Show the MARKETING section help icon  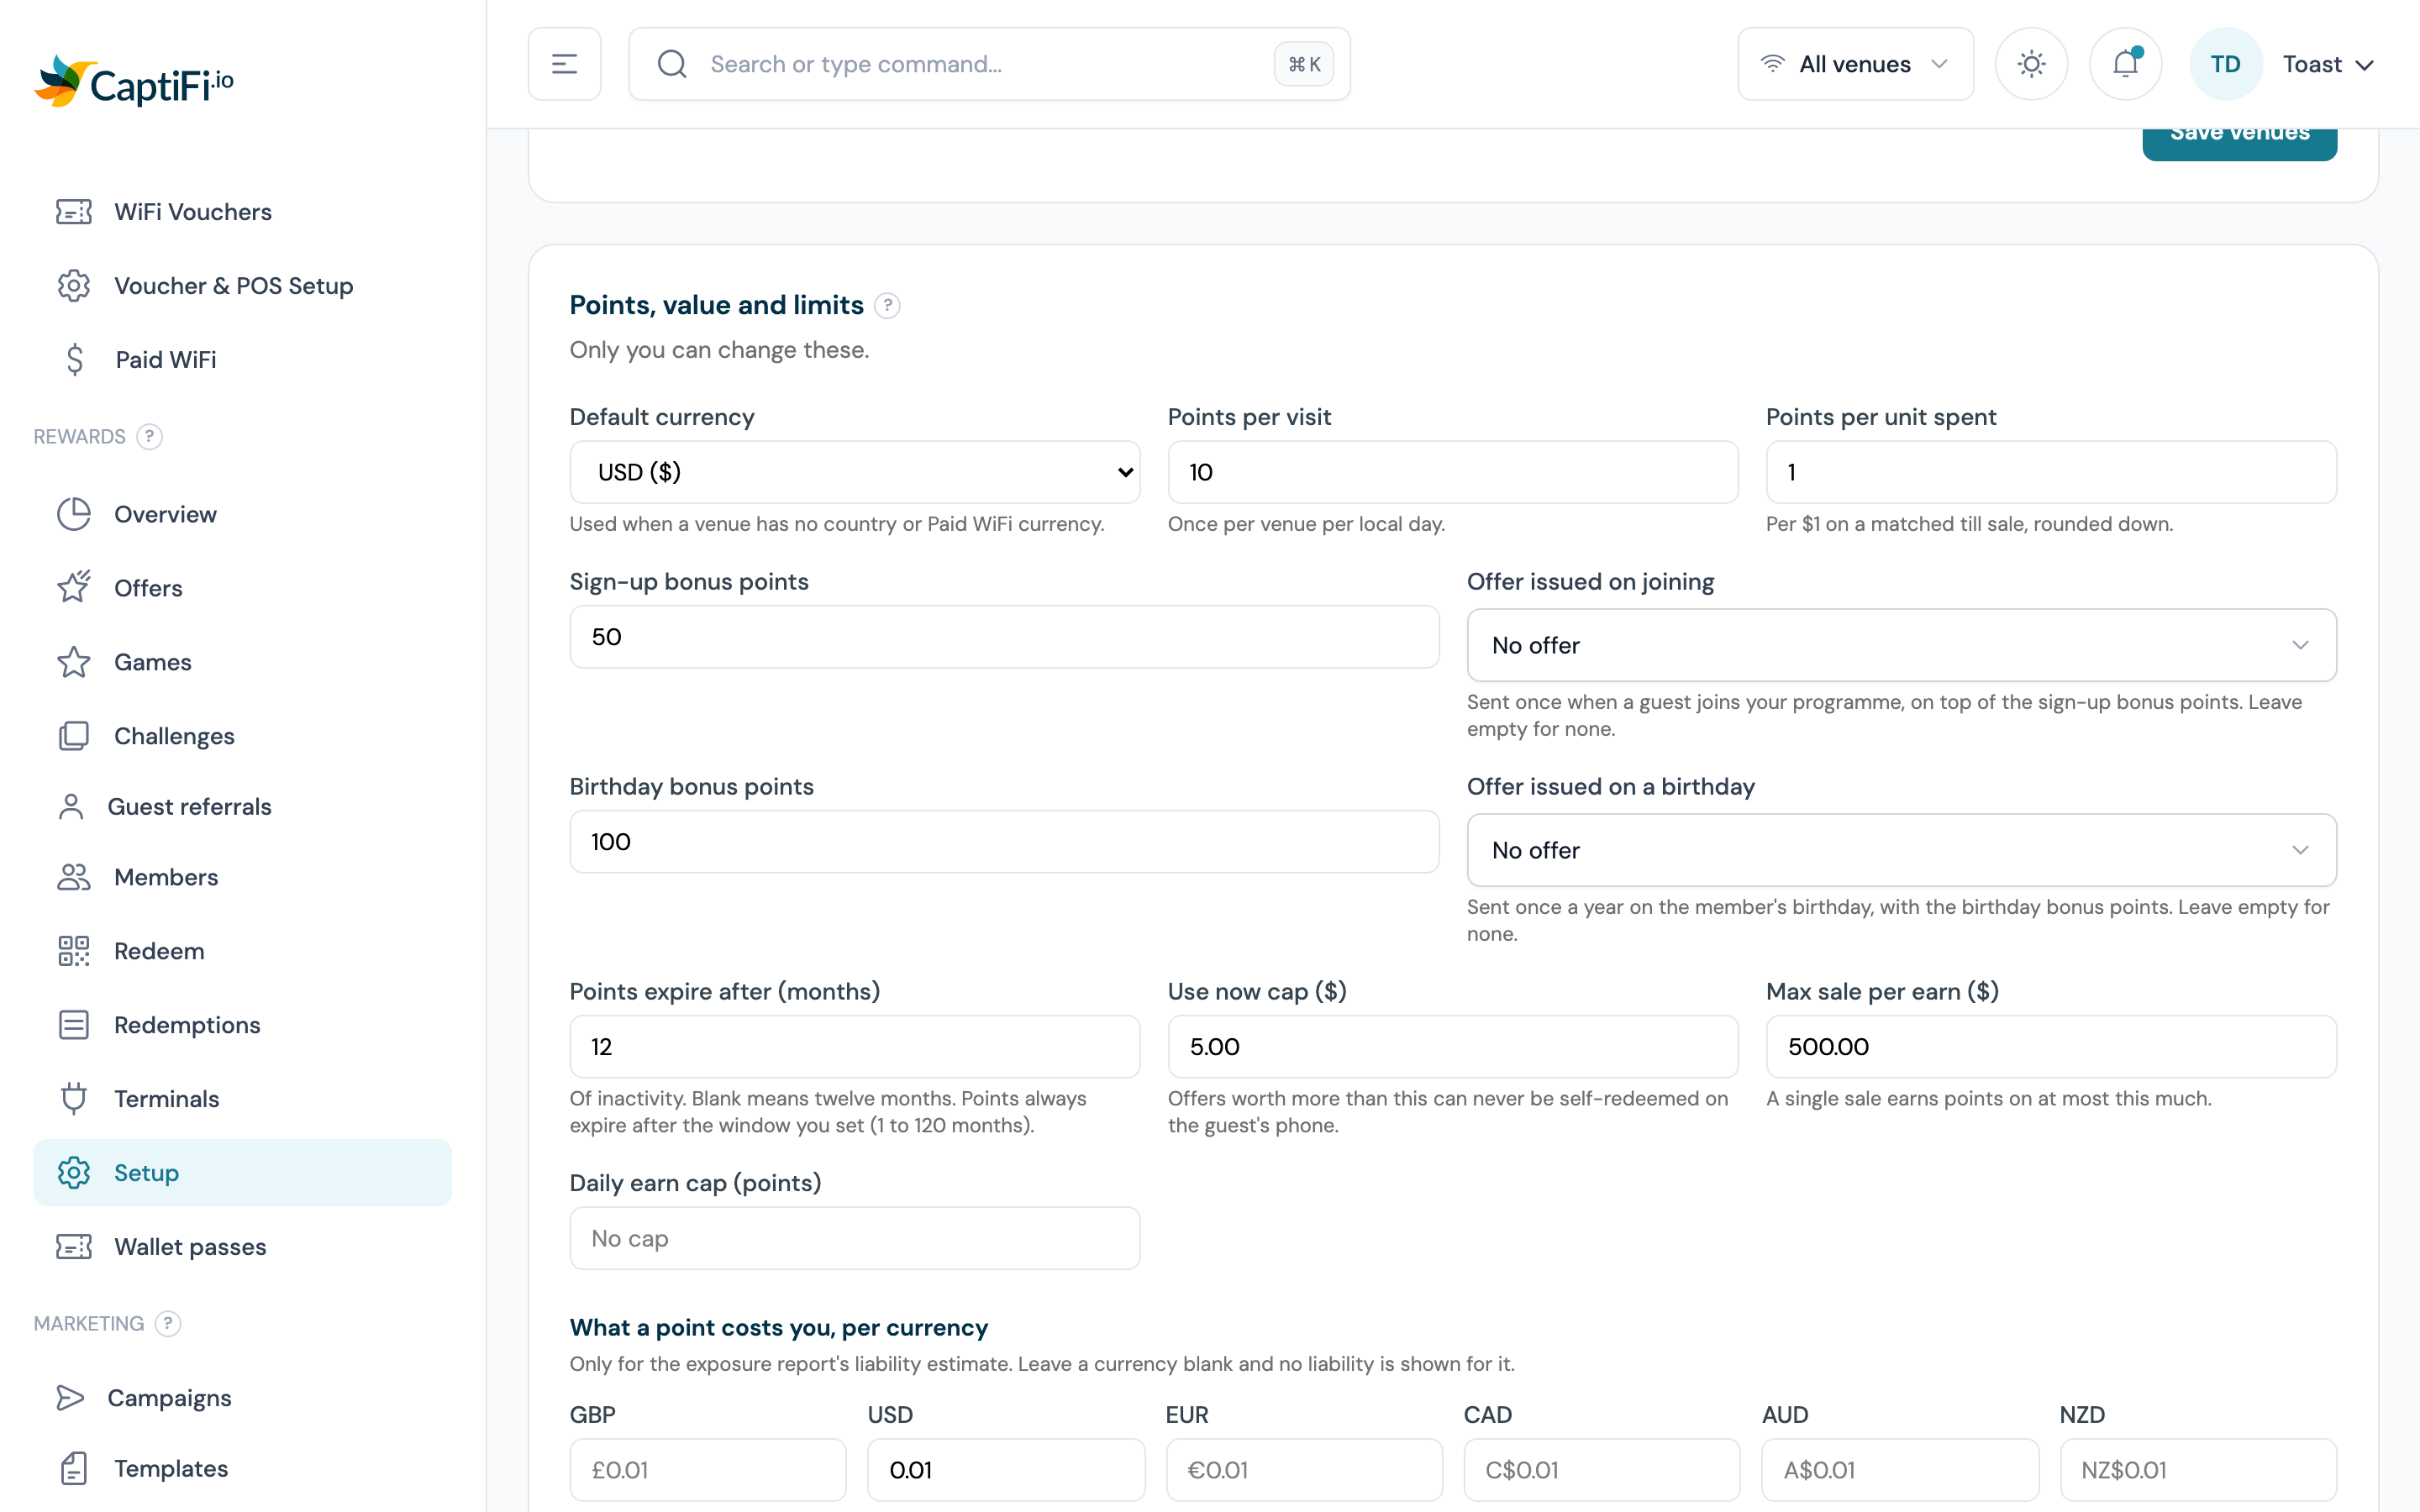[x=168, y=1323]
